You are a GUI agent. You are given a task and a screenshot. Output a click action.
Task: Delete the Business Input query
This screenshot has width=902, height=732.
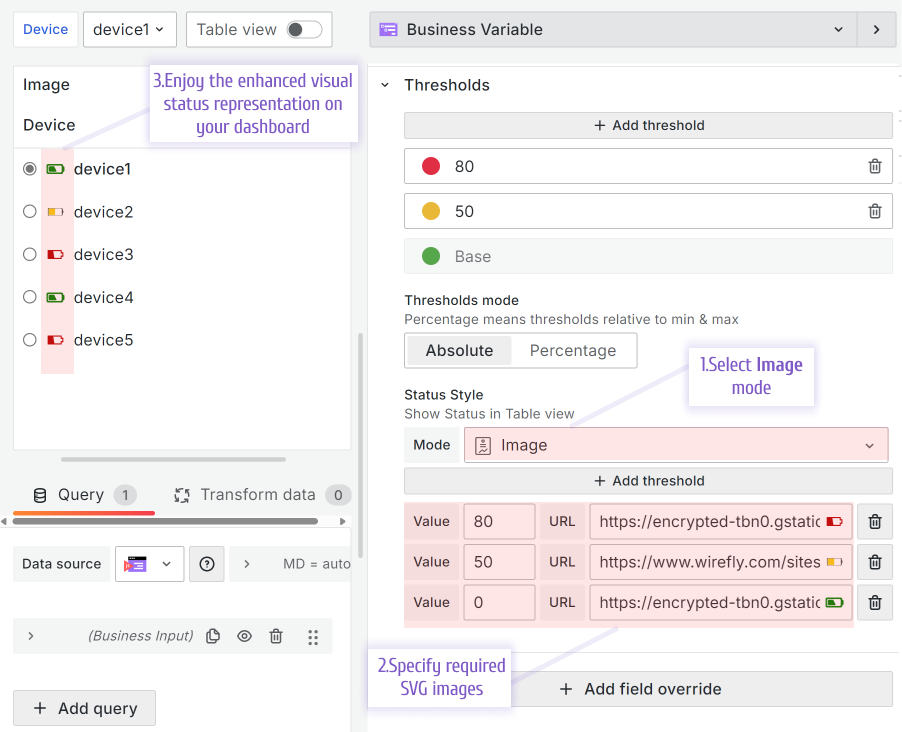click(x=276, y=636)
